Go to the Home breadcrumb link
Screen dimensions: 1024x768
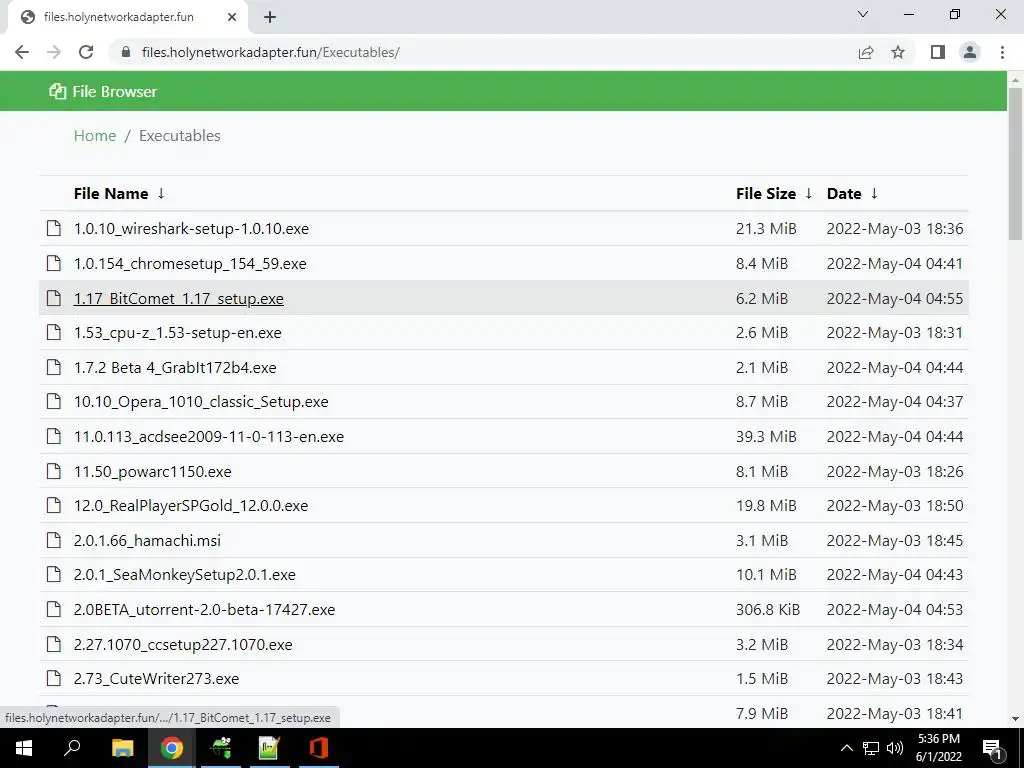pos(95,136)
